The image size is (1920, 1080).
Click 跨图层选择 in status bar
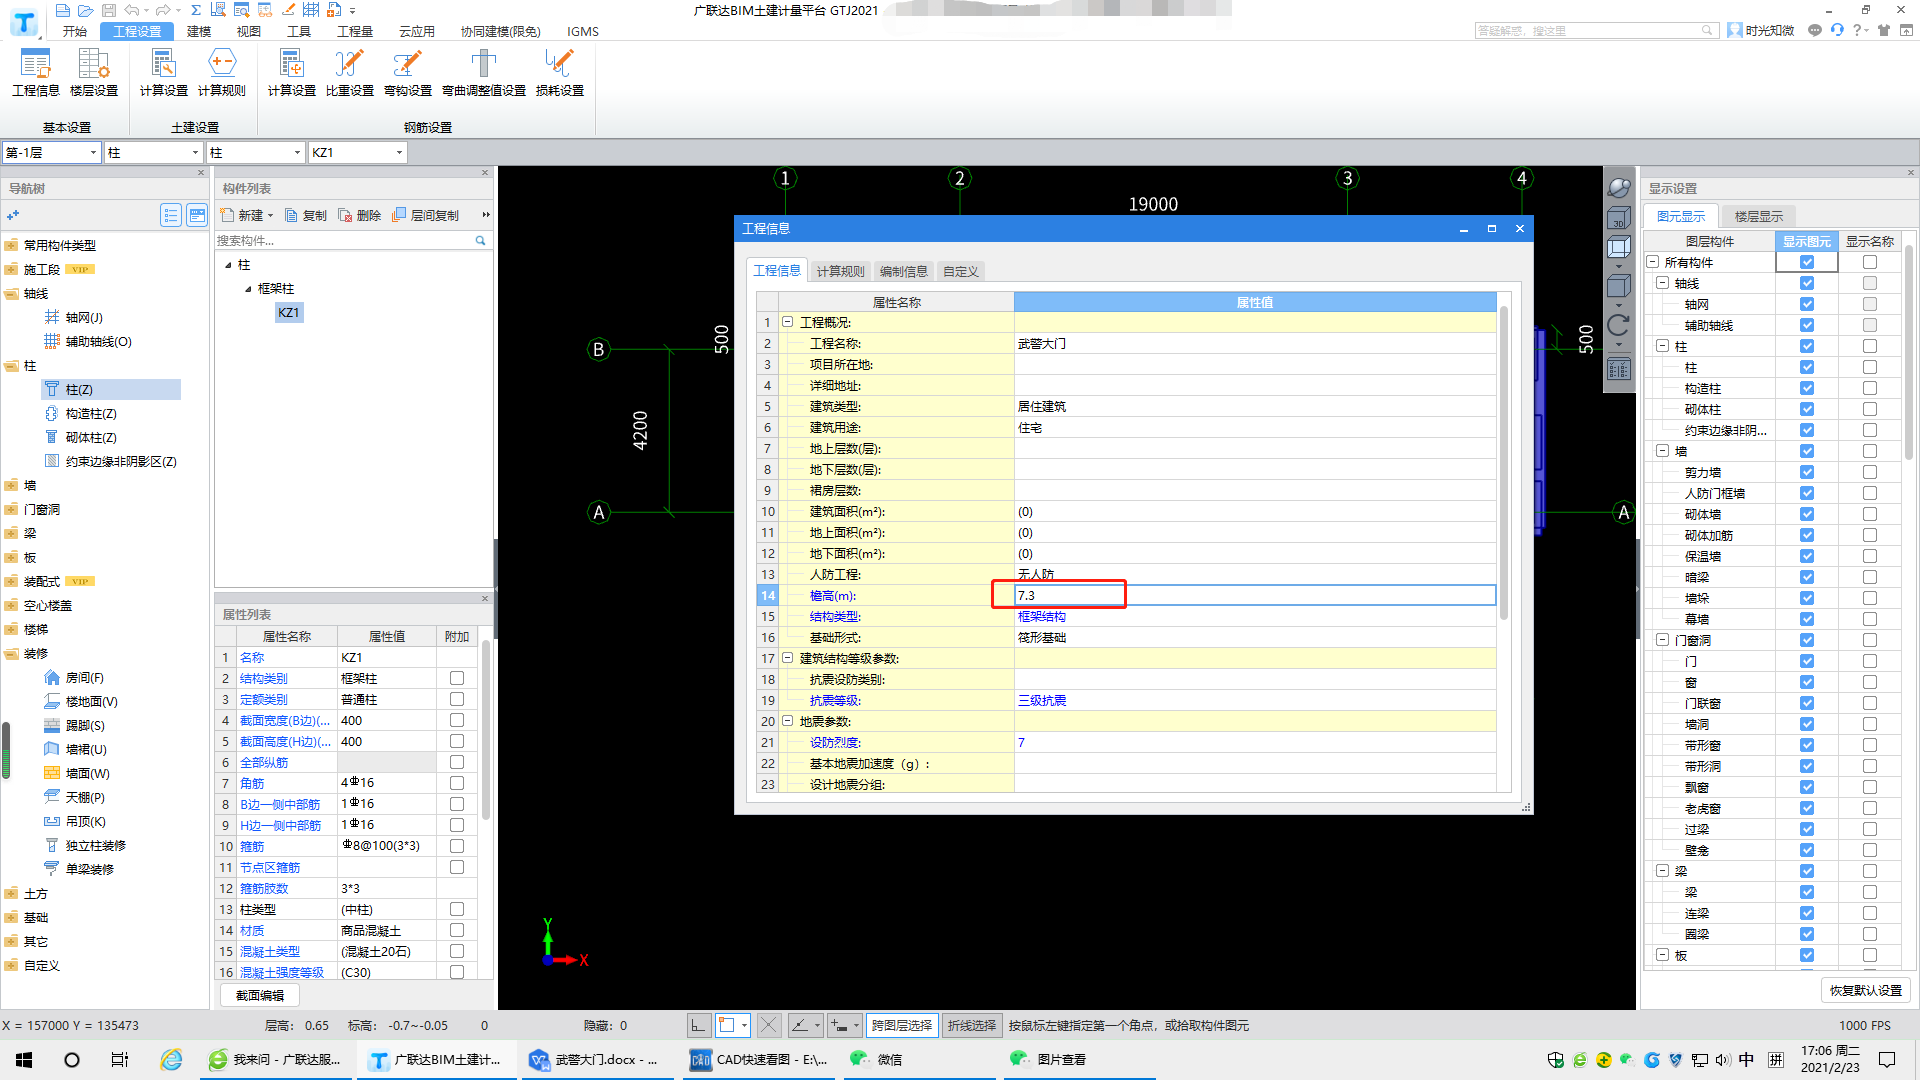coord(901,1025)
